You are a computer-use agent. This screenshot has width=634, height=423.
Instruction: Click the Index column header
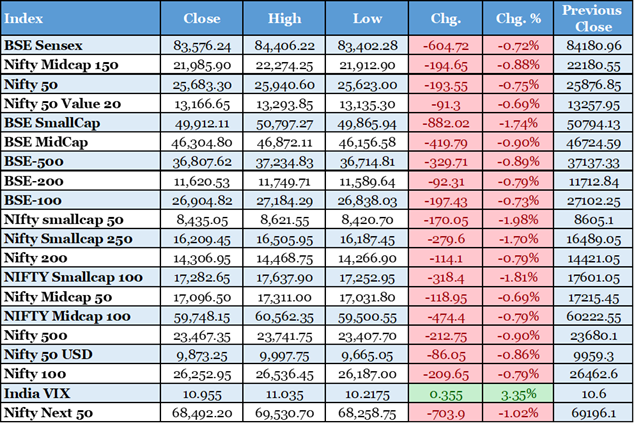coord(22,18)
